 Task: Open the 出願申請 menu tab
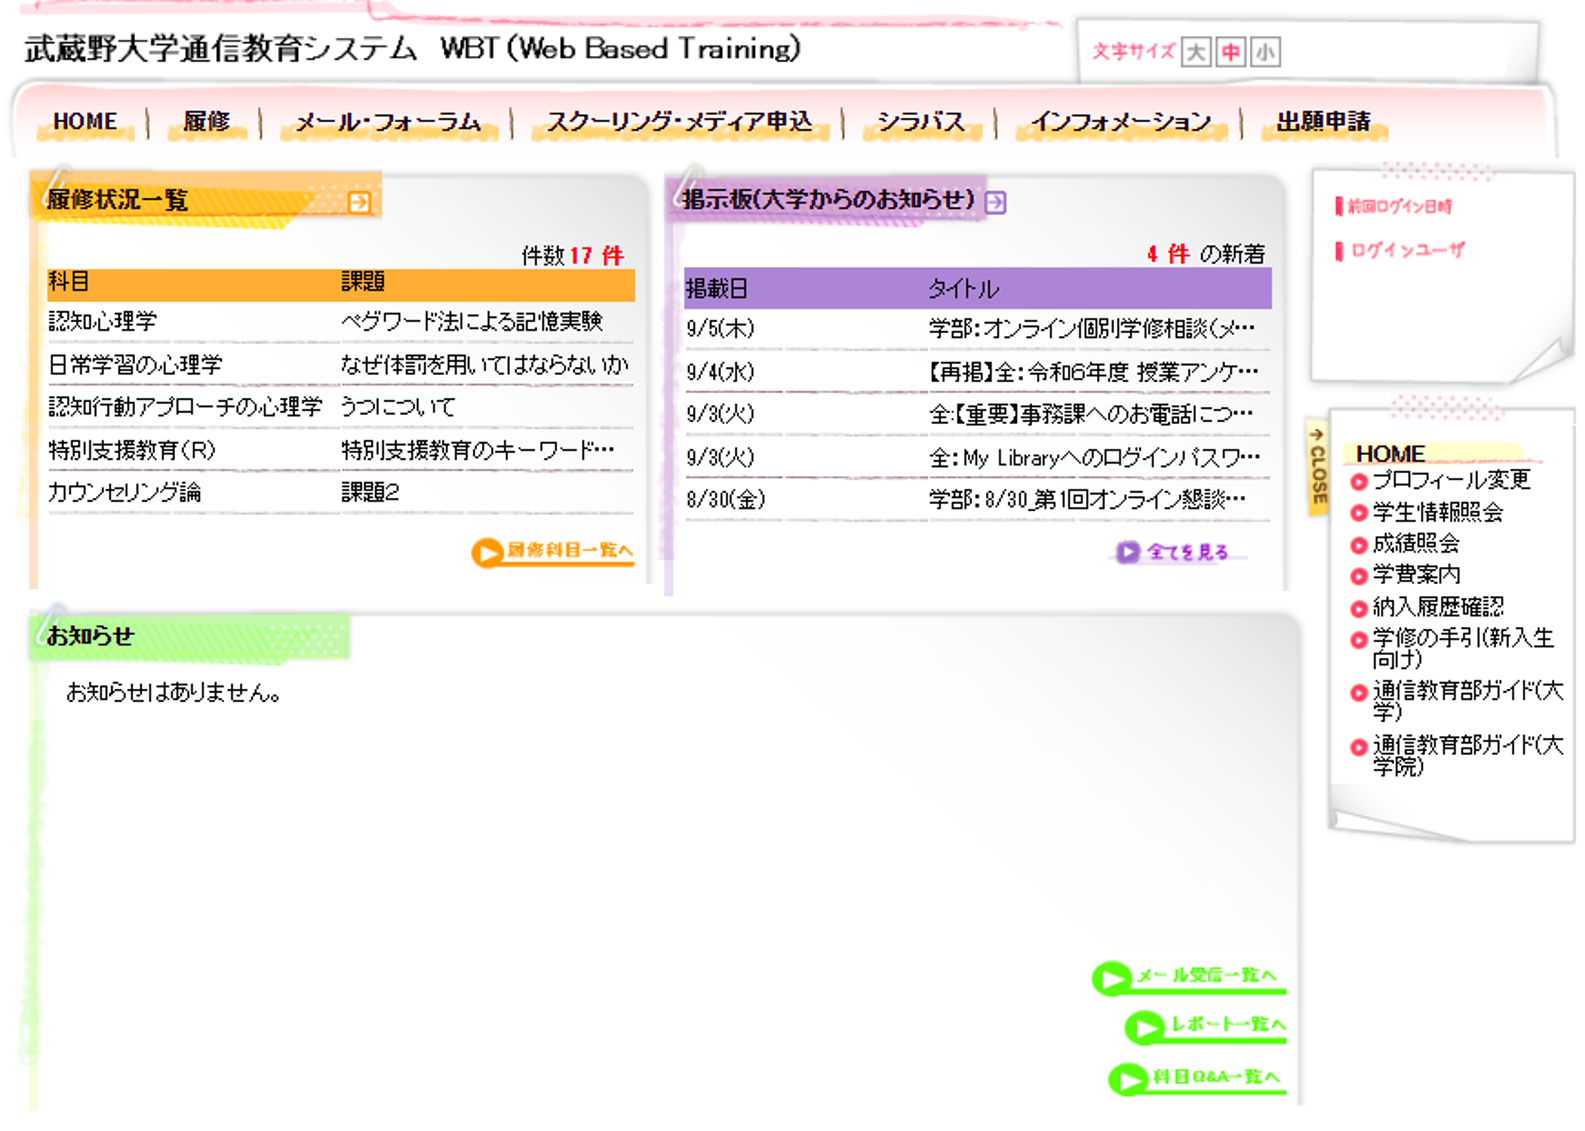(x=1323, y=122)
